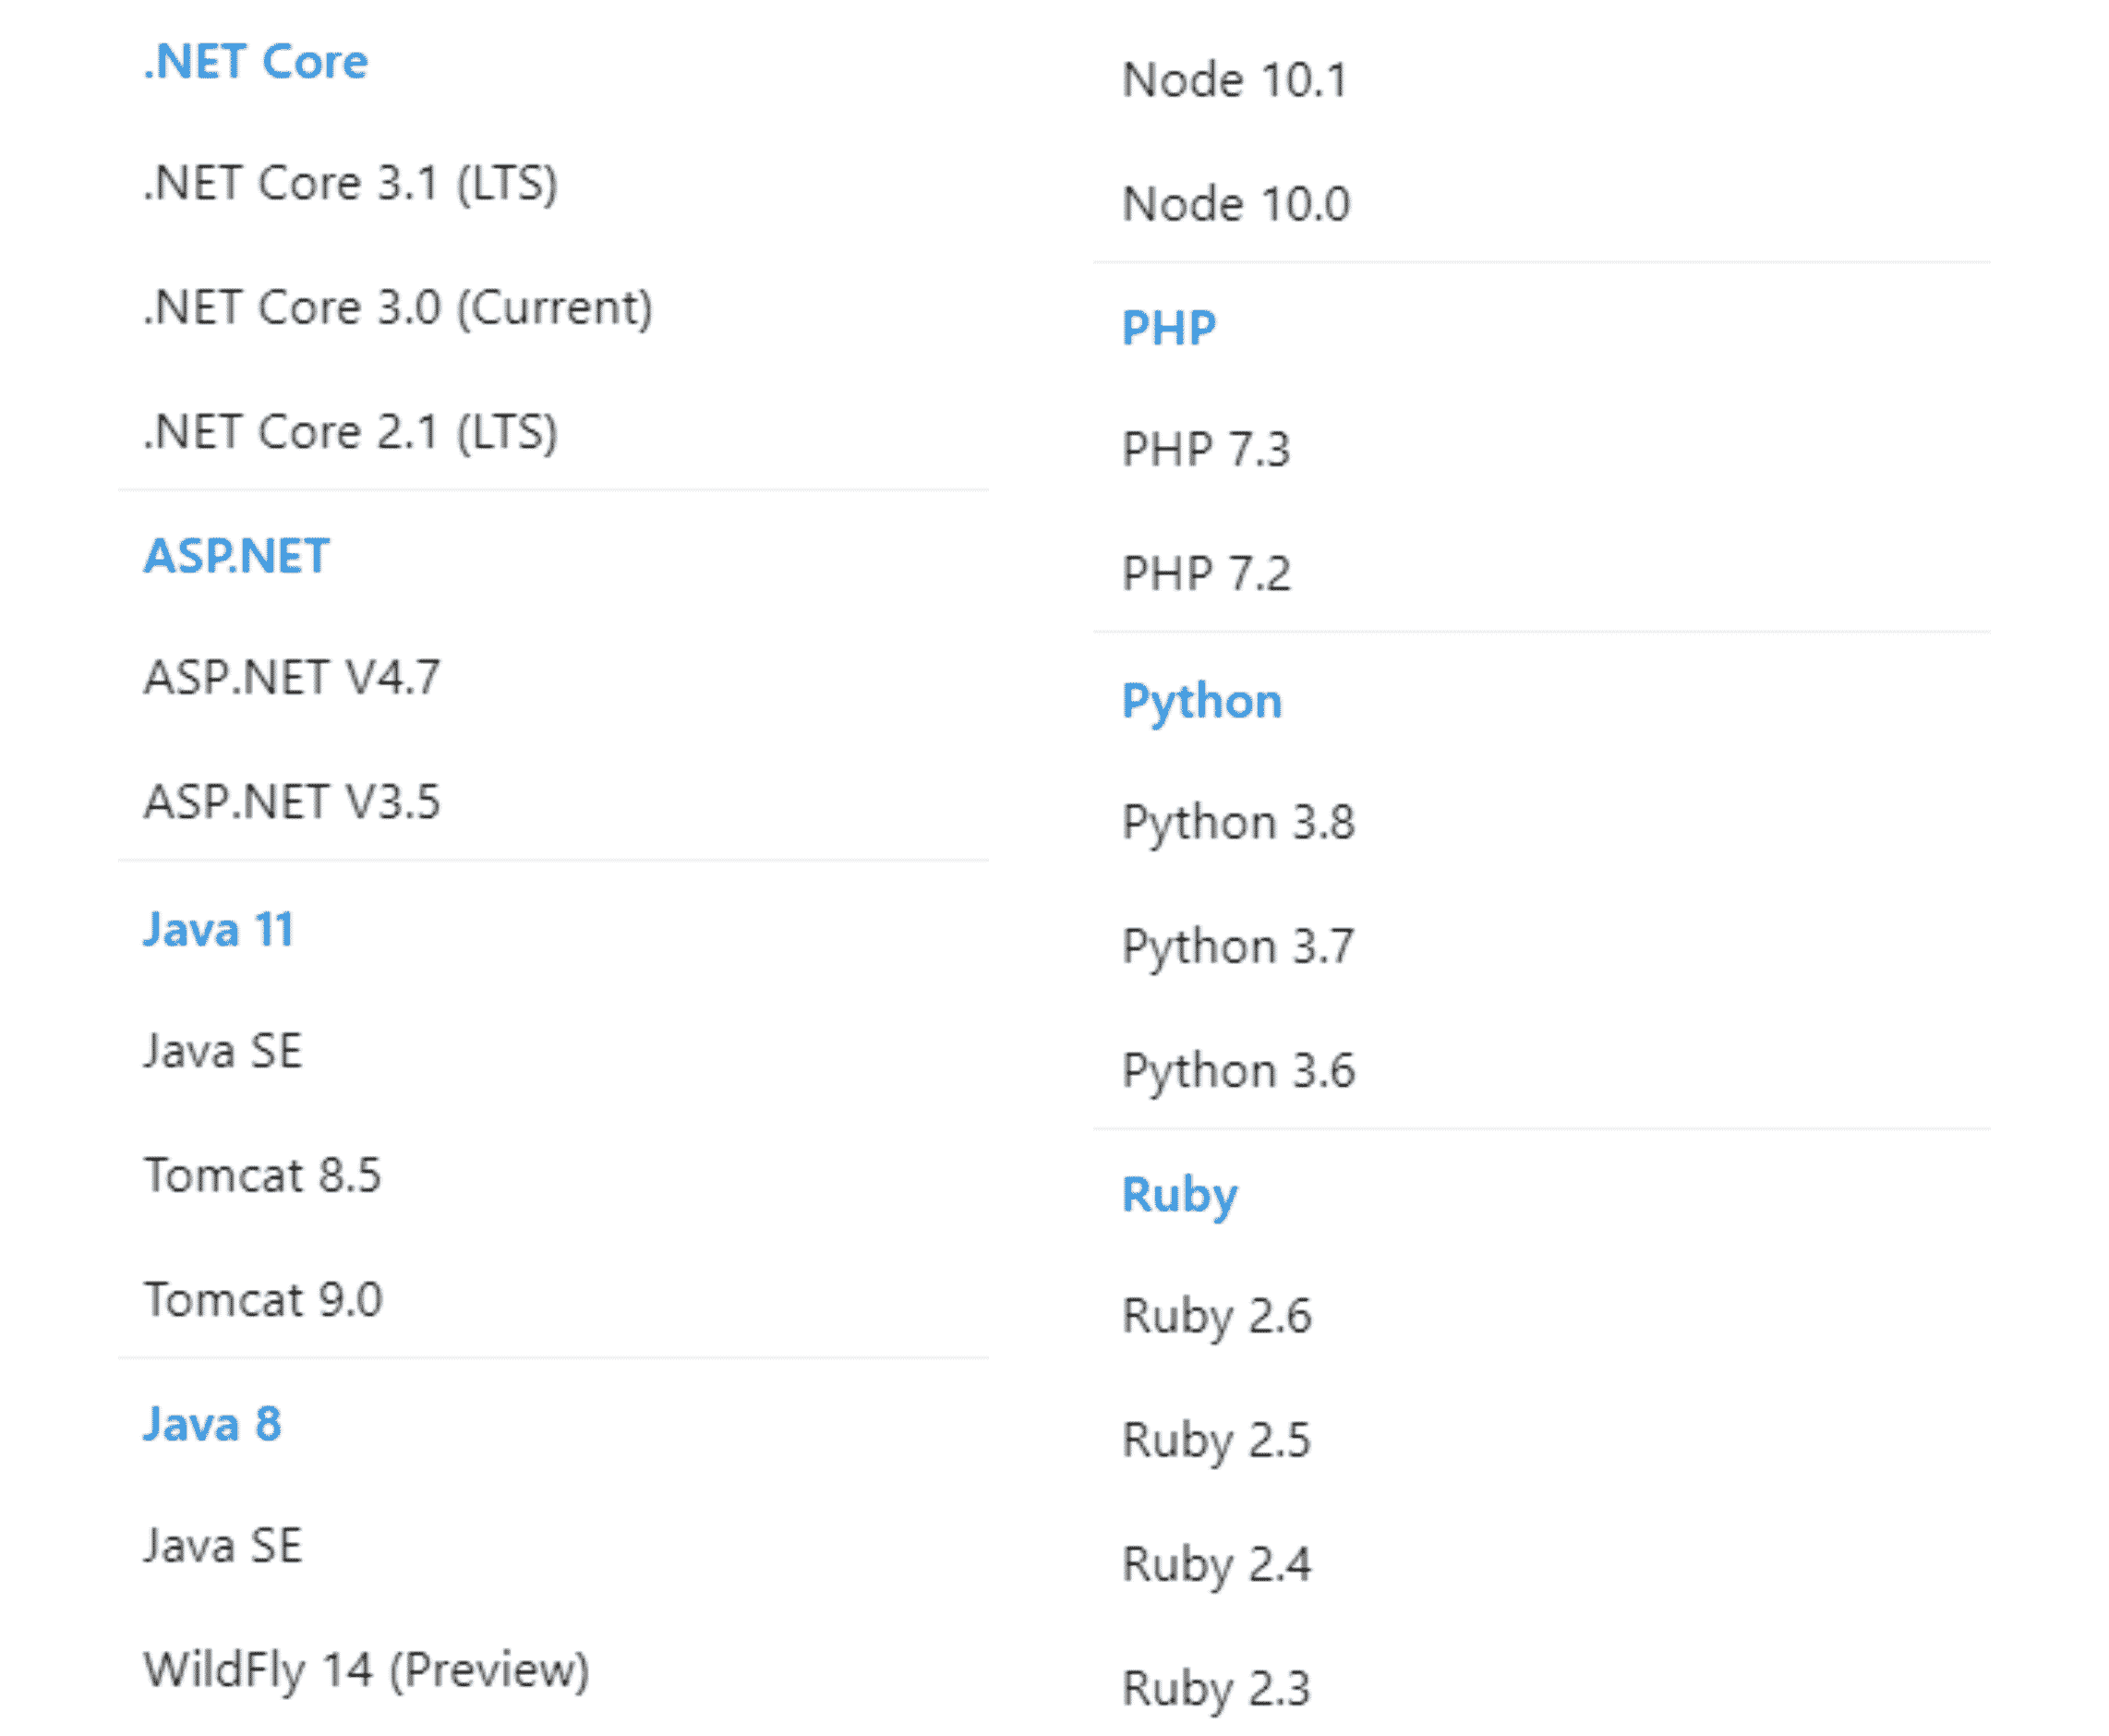Pick Tomcat 8.5 option
Screen dimensions: 2109x1736
(262, 1175)
